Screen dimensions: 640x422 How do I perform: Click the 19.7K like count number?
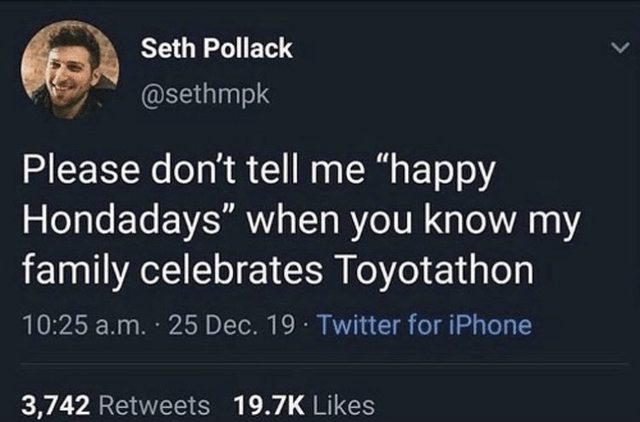[x=269, y=405]
